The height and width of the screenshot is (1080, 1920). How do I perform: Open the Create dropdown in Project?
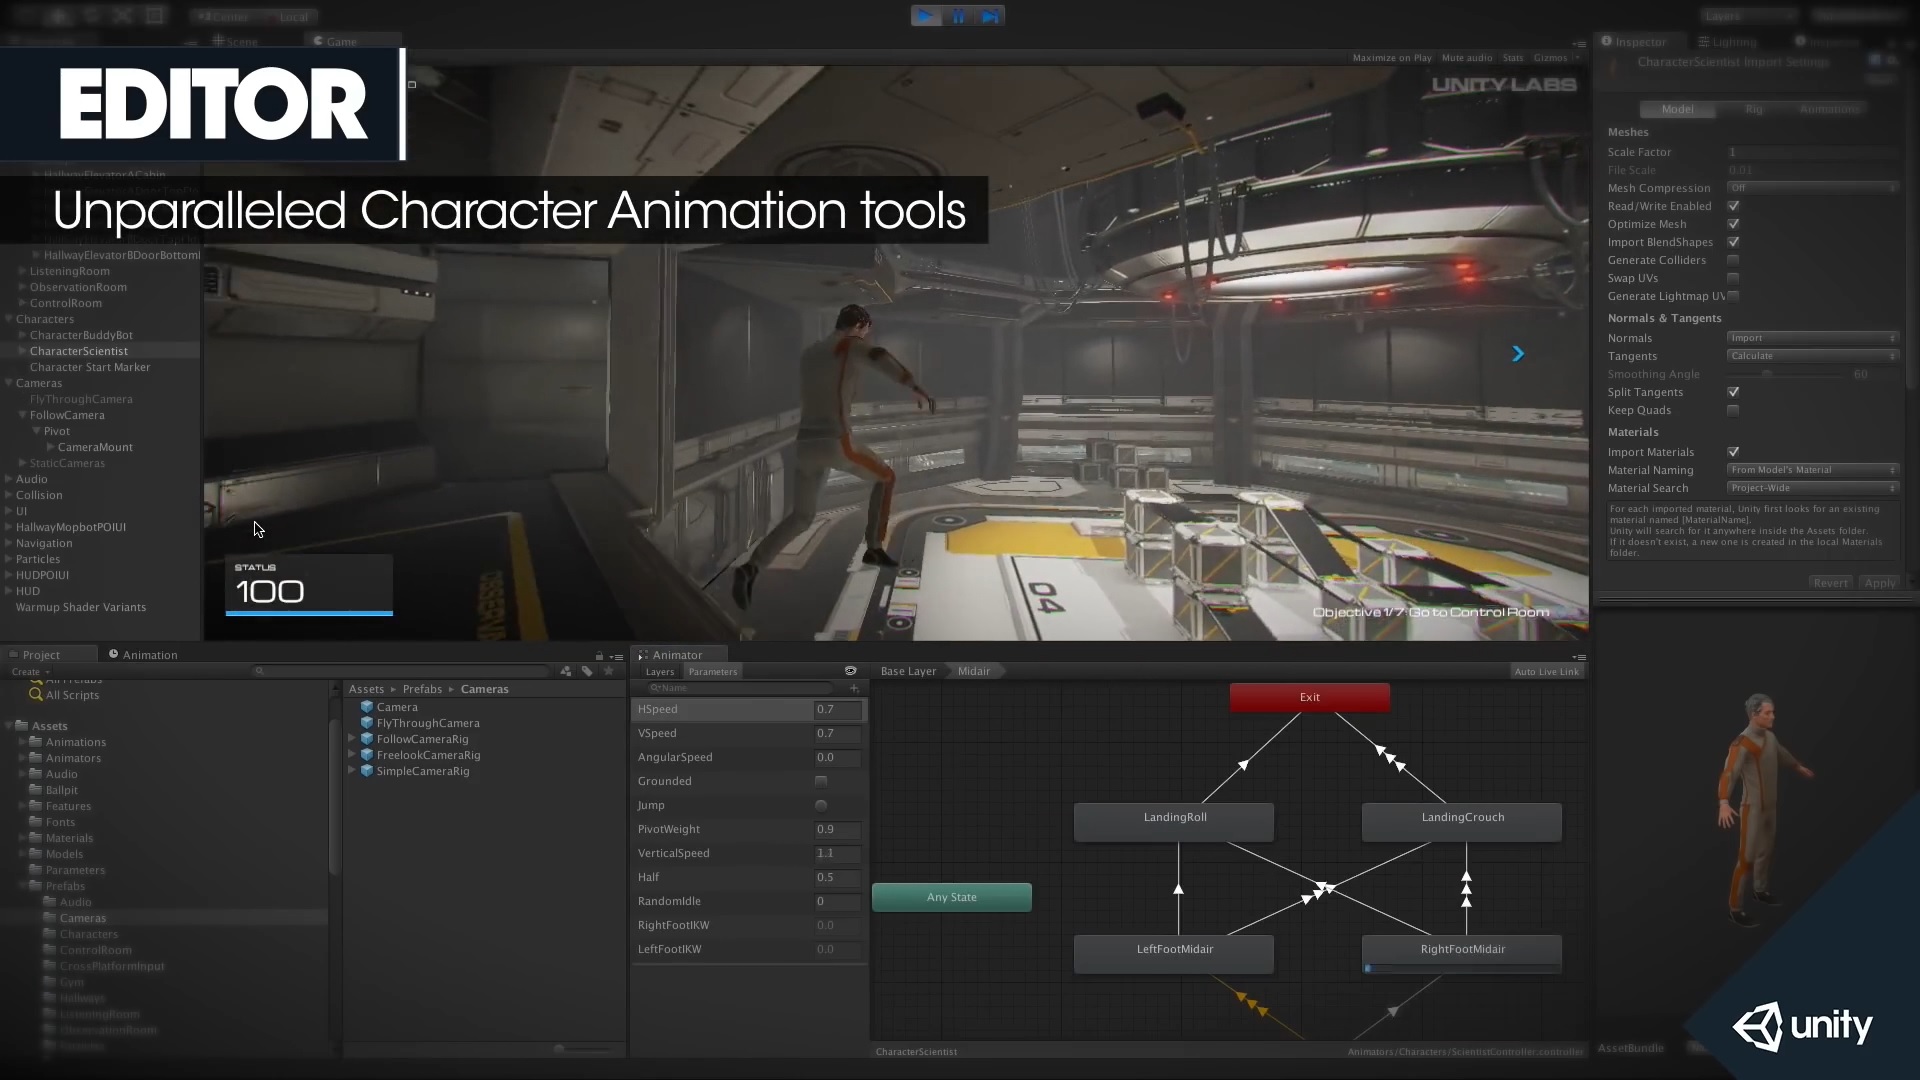click(x=30, y=672)
